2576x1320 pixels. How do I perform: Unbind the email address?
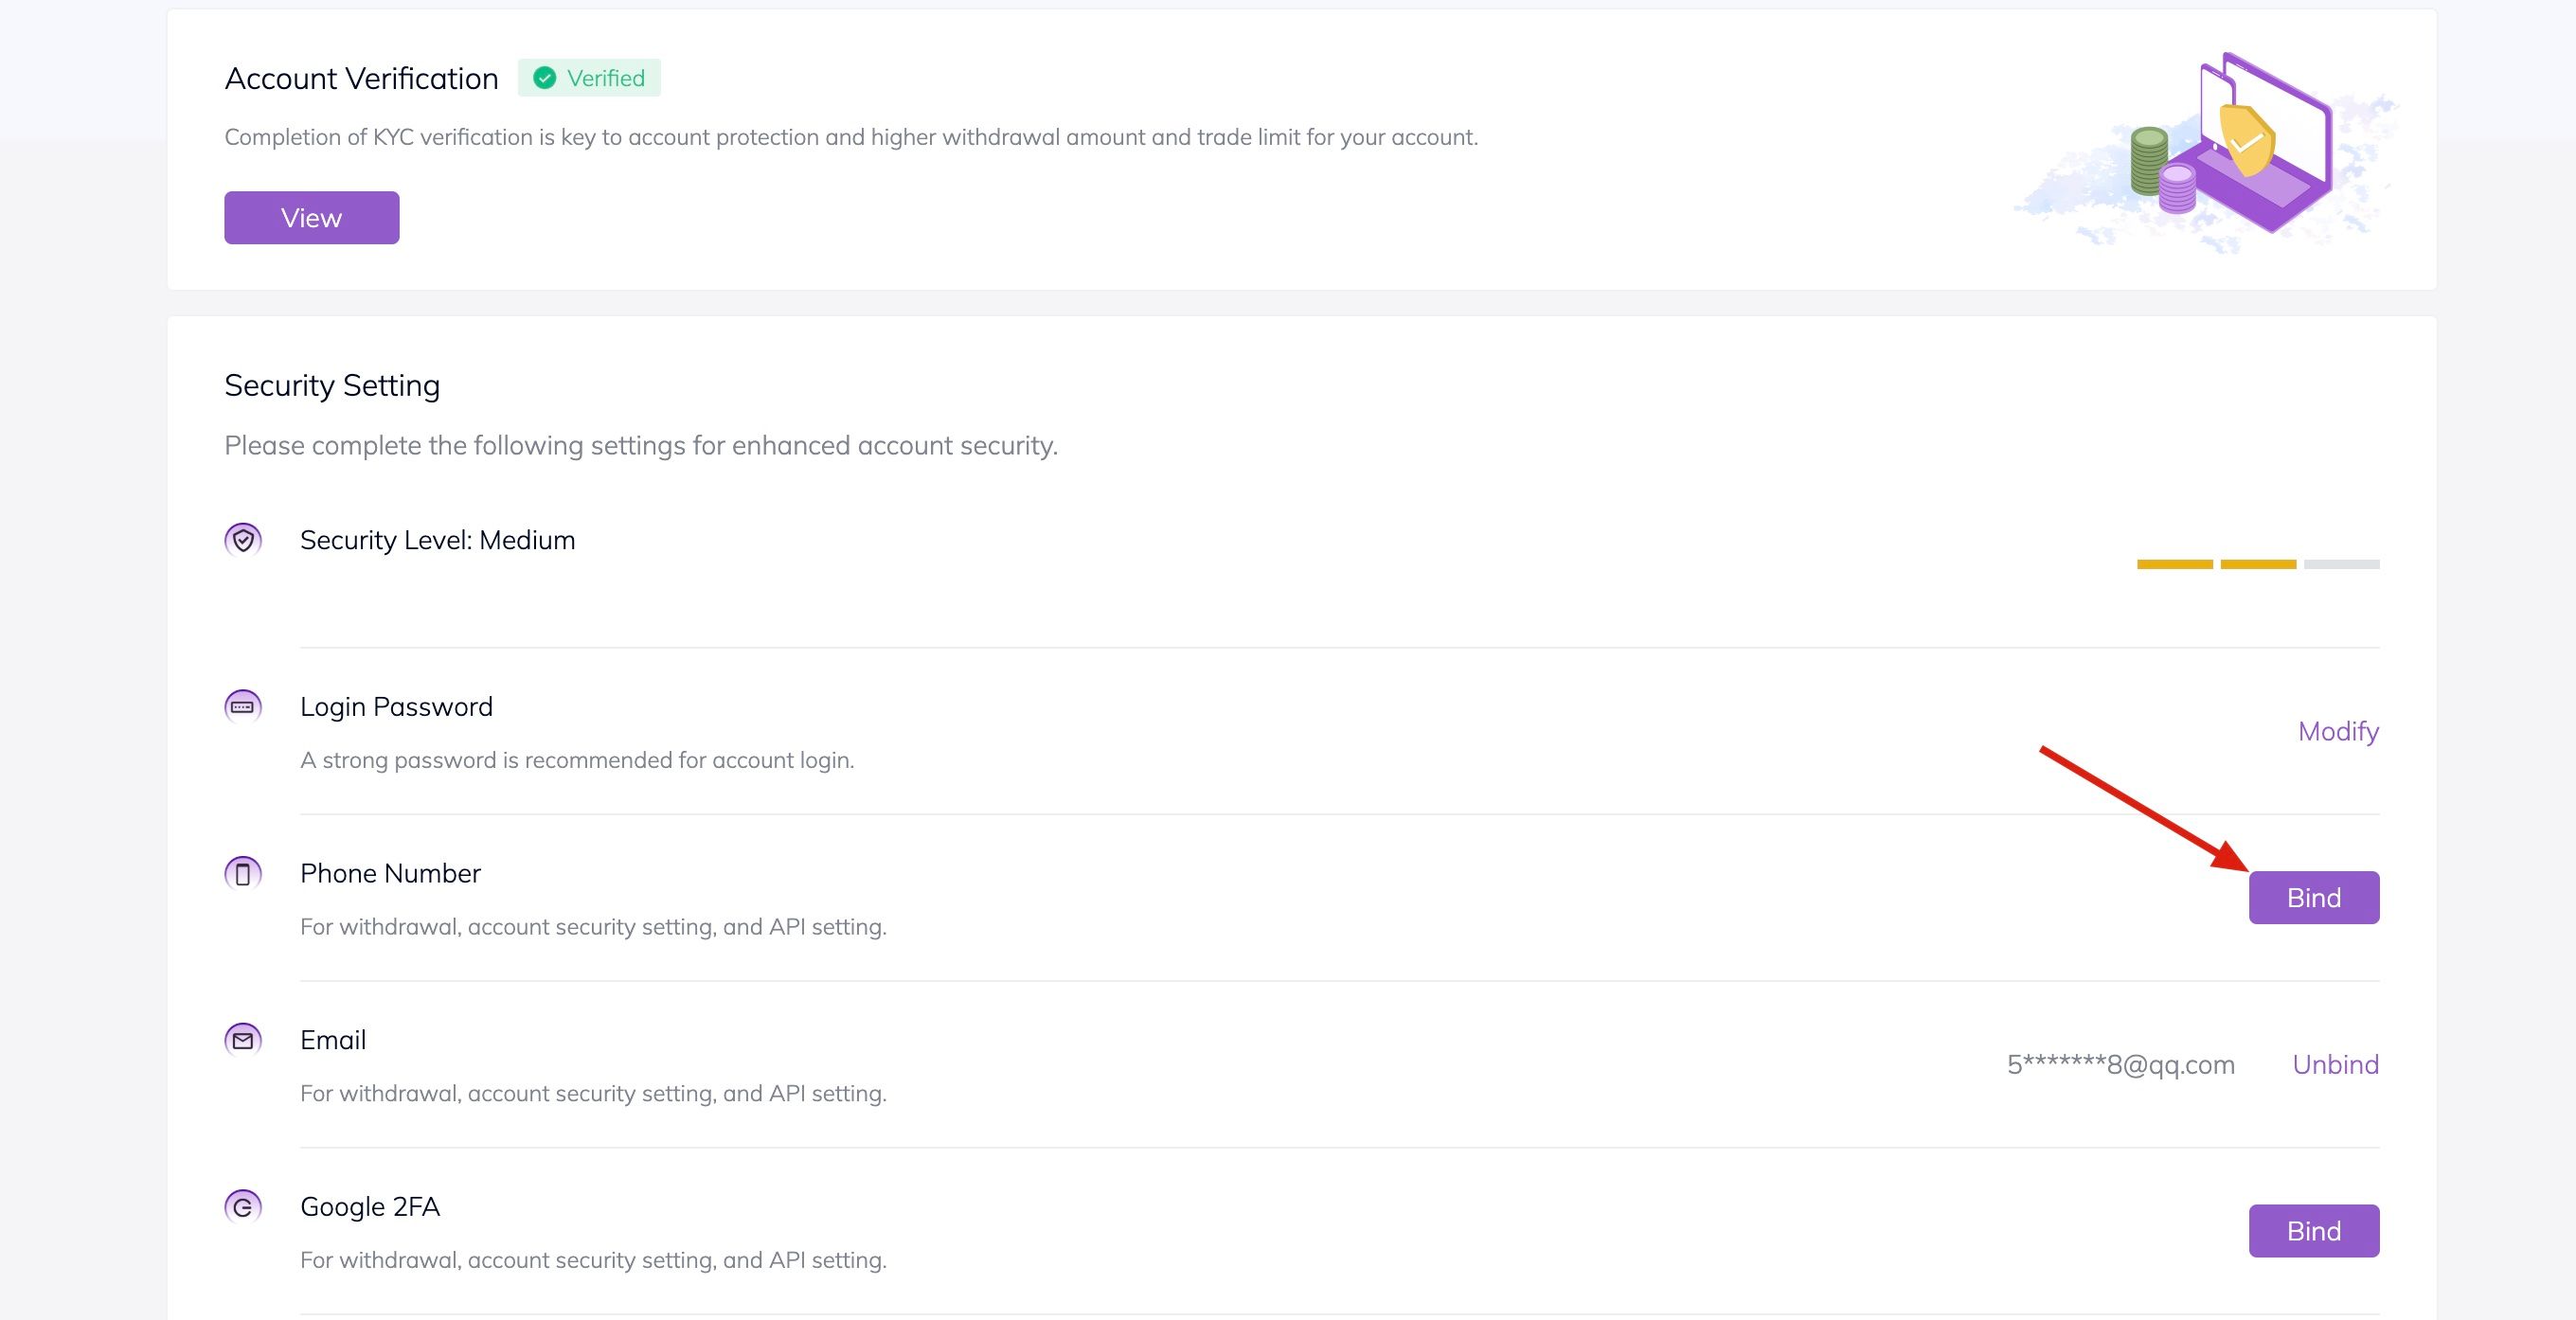point(2335,1064)
